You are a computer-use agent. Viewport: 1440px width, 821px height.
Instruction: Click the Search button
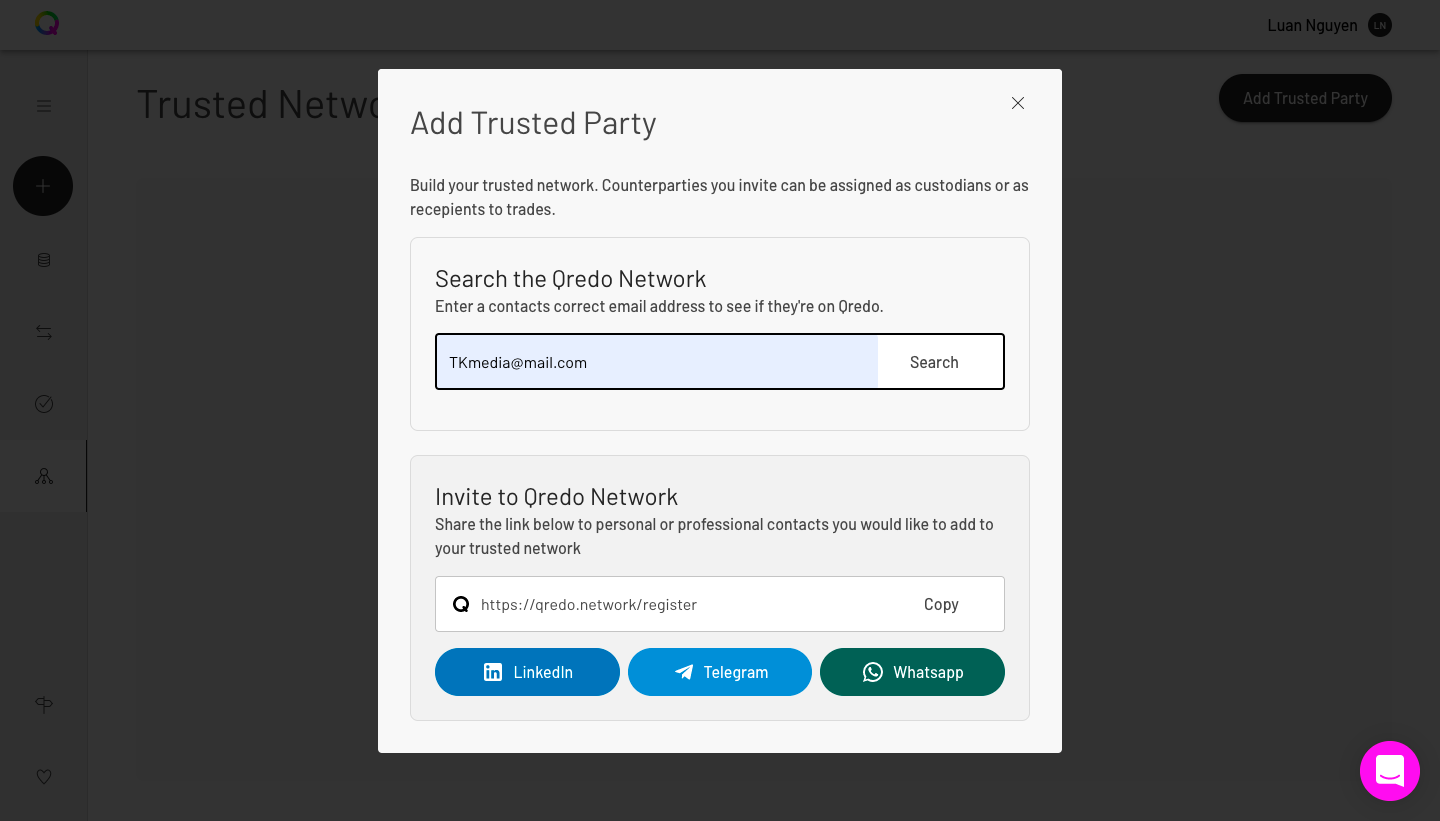click(934, 362)
